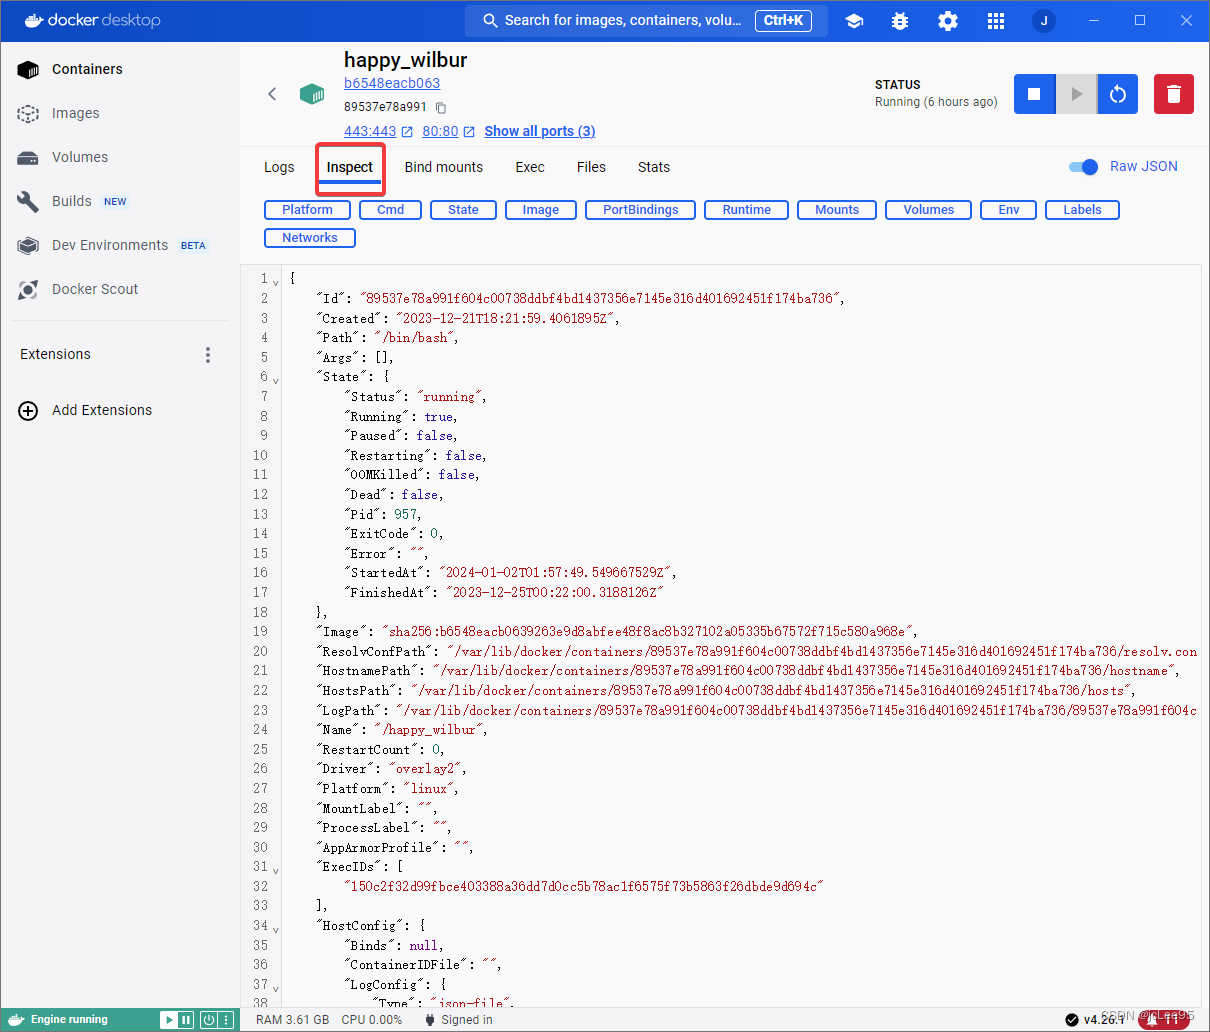Click Ctrl+K shortcut badge

pos(783,20)
